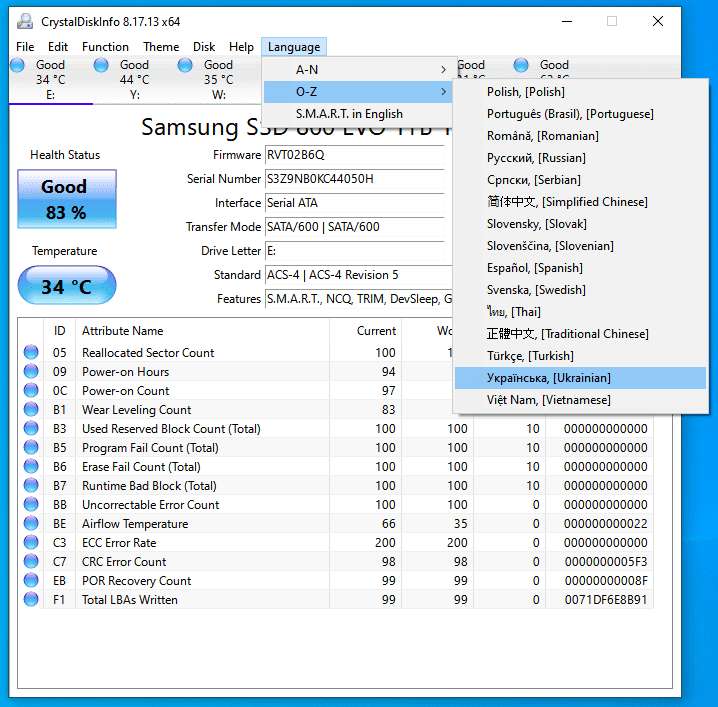Choose Vietnamese language
This screenshot has height=707, width=718.
coord(580,400)
